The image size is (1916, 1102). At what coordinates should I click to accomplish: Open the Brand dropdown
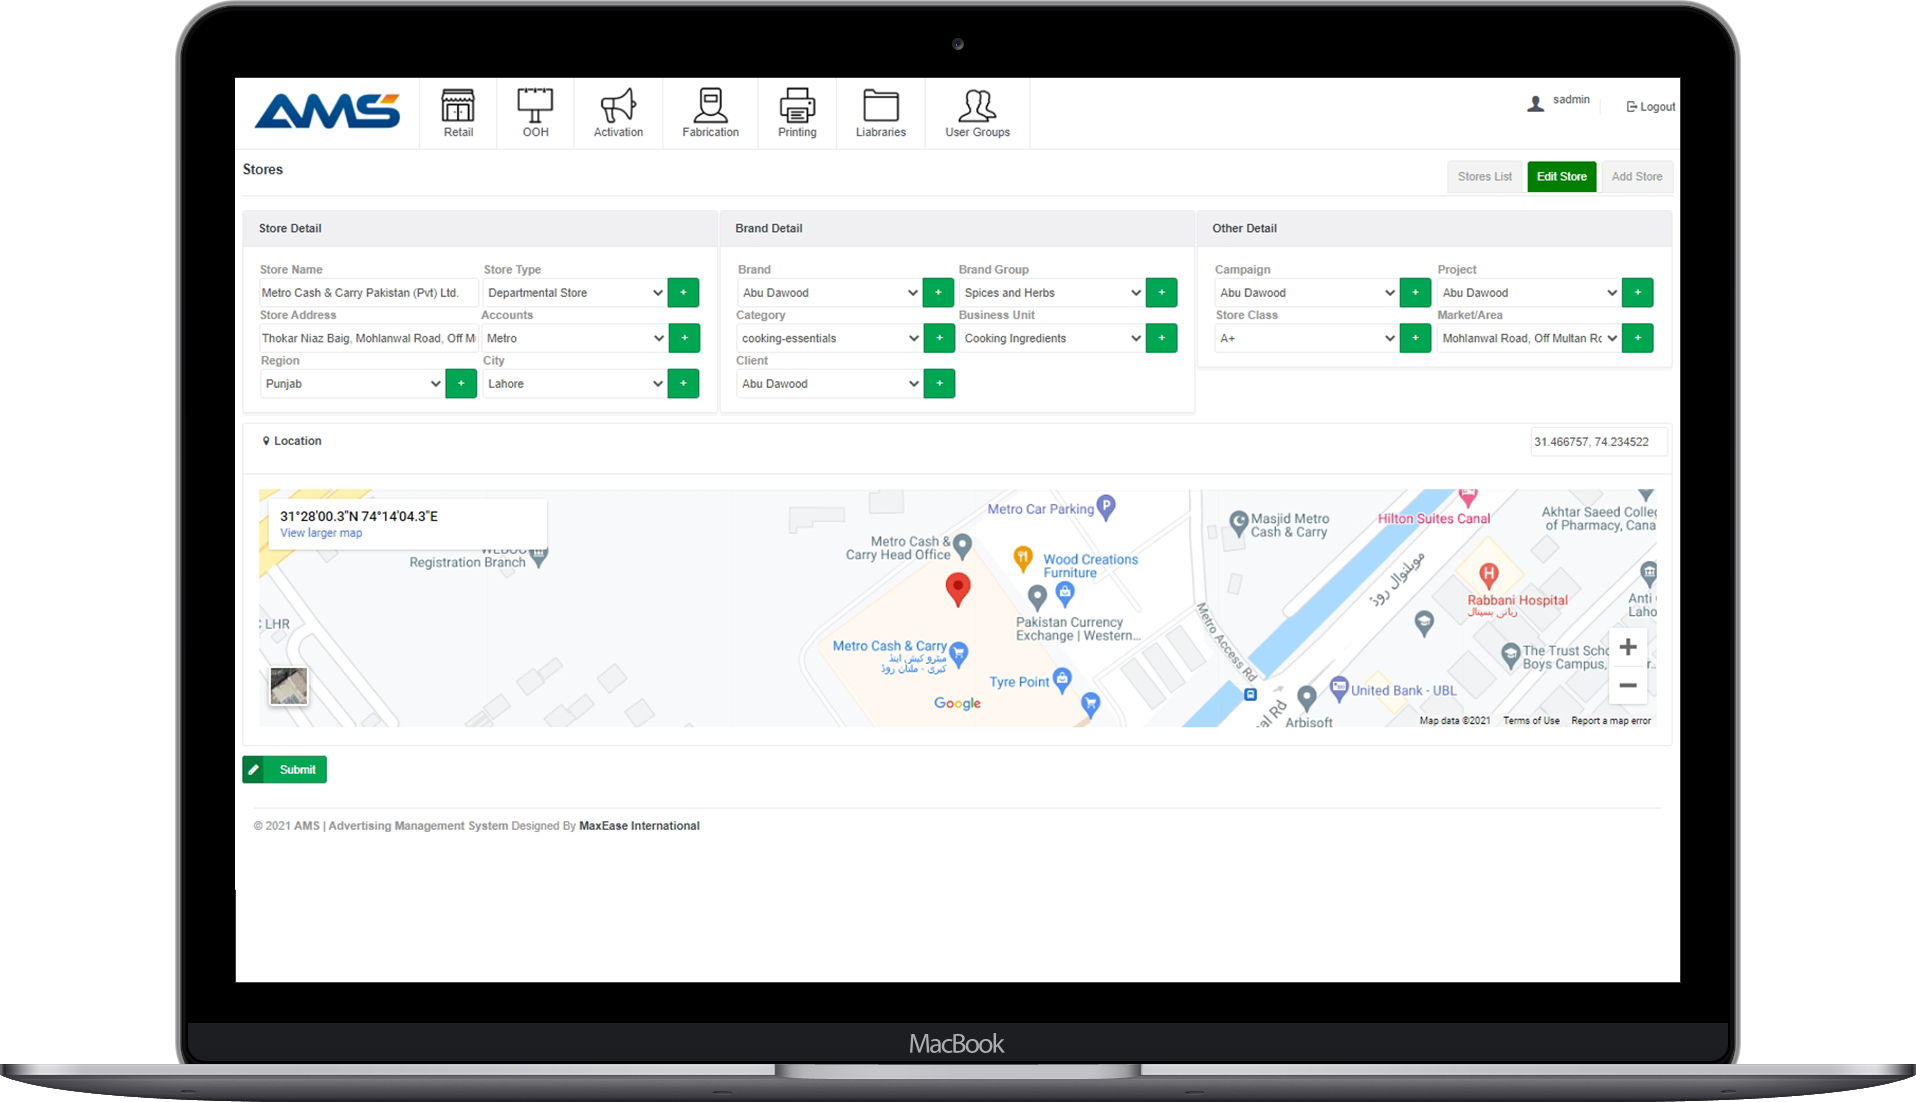click(830, 293)
